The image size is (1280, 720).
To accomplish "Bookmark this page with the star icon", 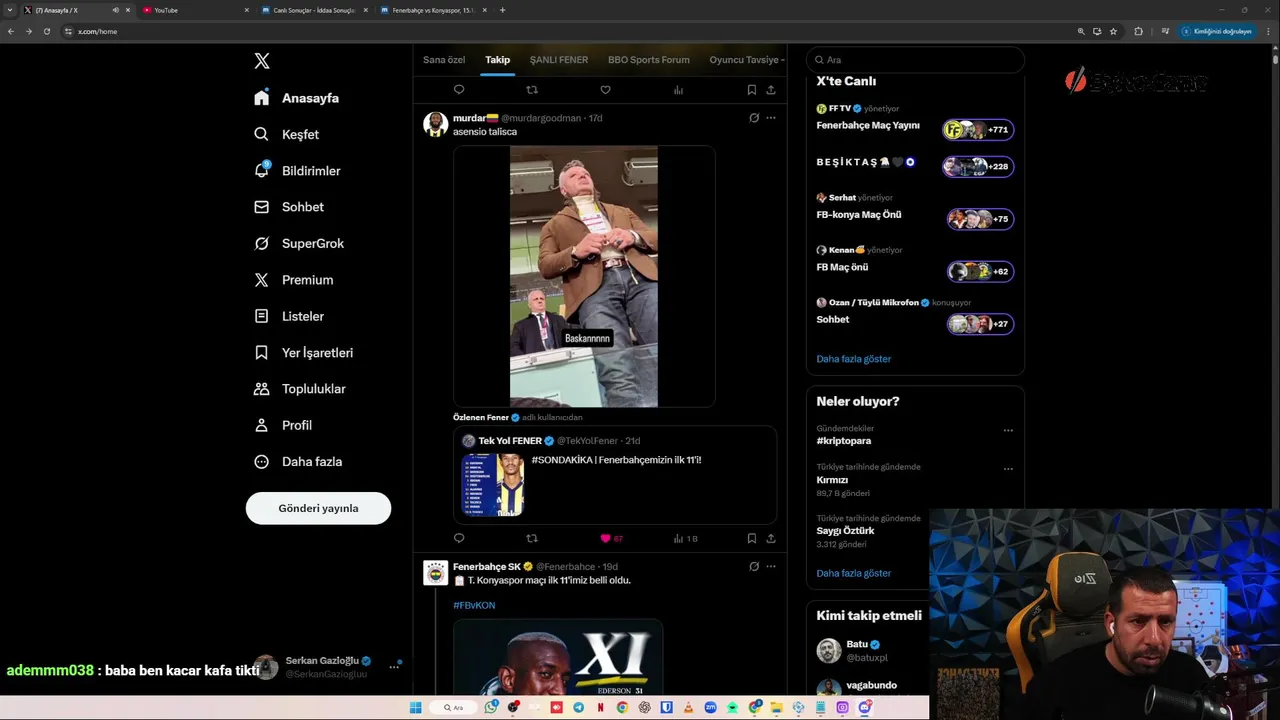I will (x=1113, y=31).
